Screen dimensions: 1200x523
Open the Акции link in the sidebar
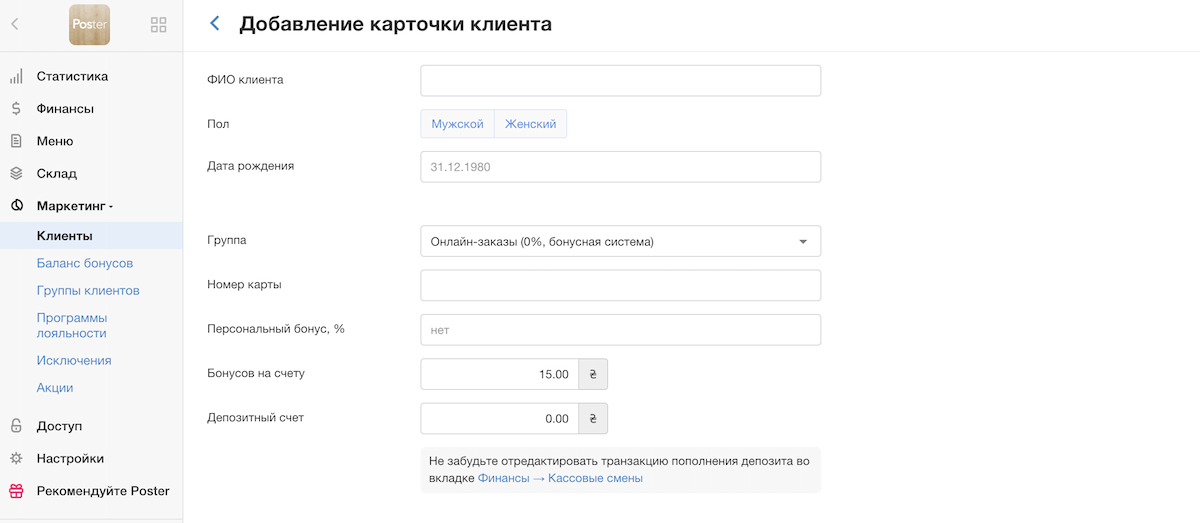pyautogui.click(x=55, y=388)
